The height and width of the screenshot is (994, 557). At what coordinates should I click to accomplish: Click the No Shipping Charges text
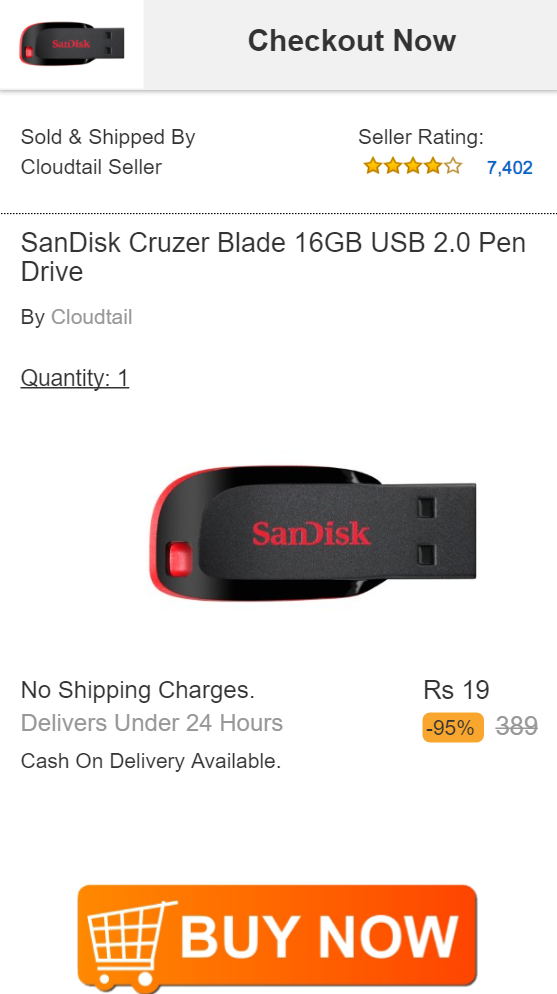(x=138, y=690)
